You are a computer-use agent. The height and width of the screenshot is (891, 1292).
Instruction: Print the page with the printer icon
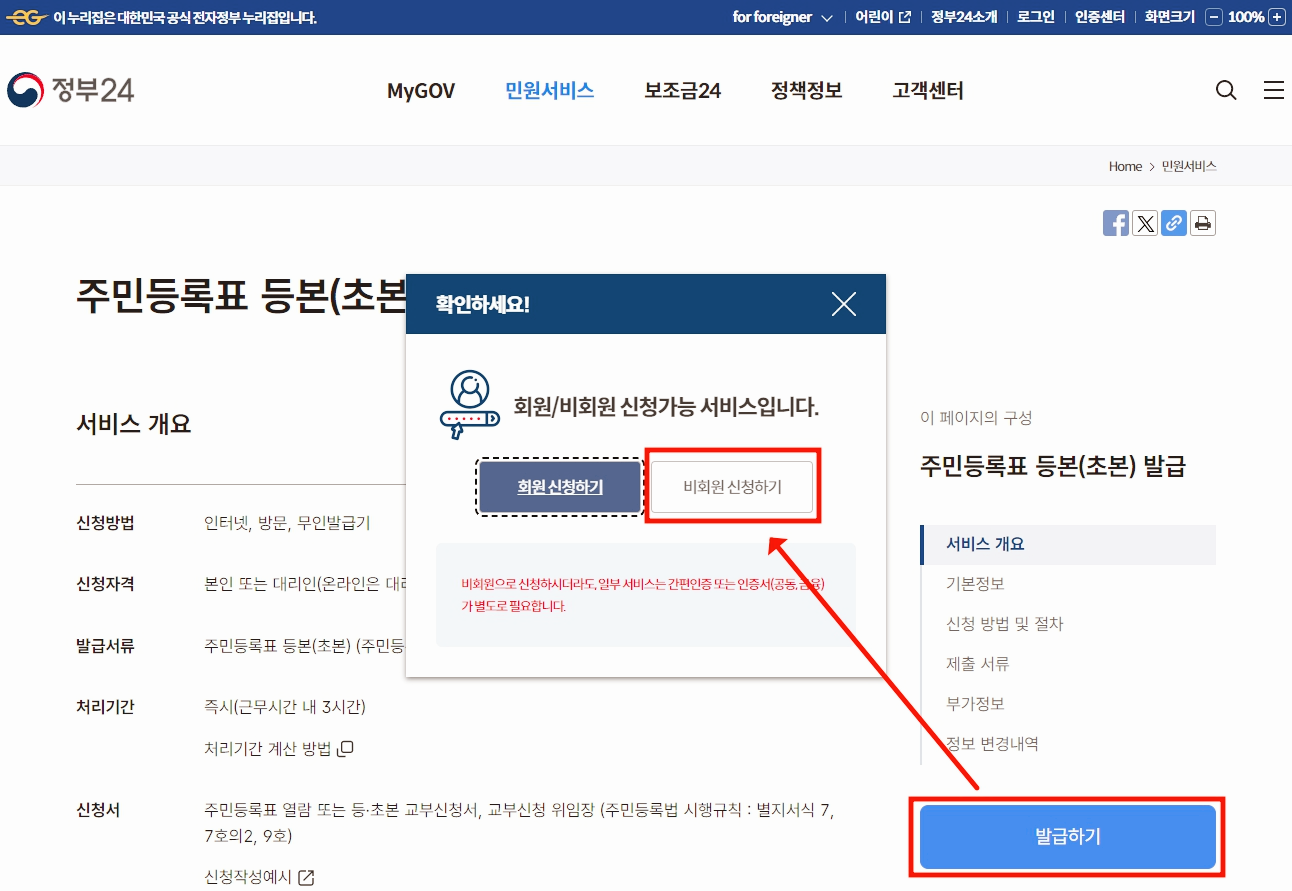point(1203,223)
